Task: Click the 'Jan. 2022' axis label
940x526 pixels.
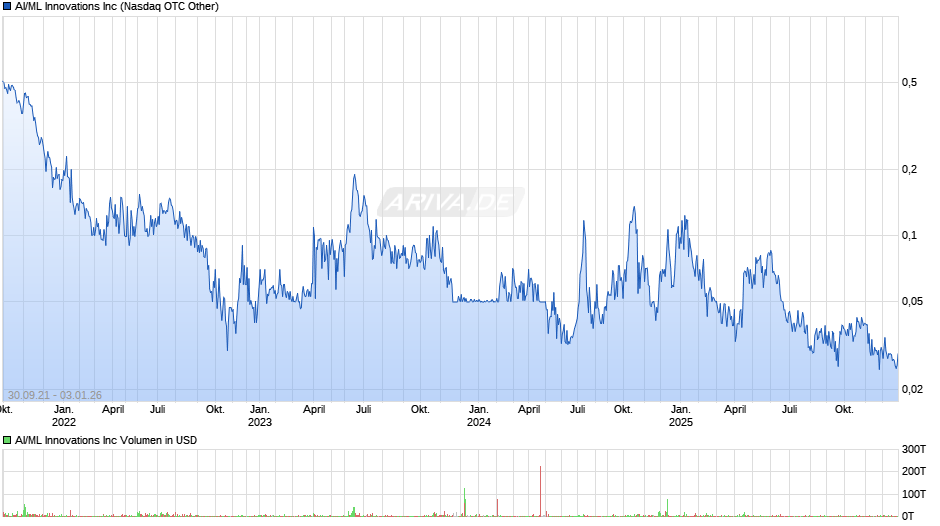Action: click(x=64, y=416)
